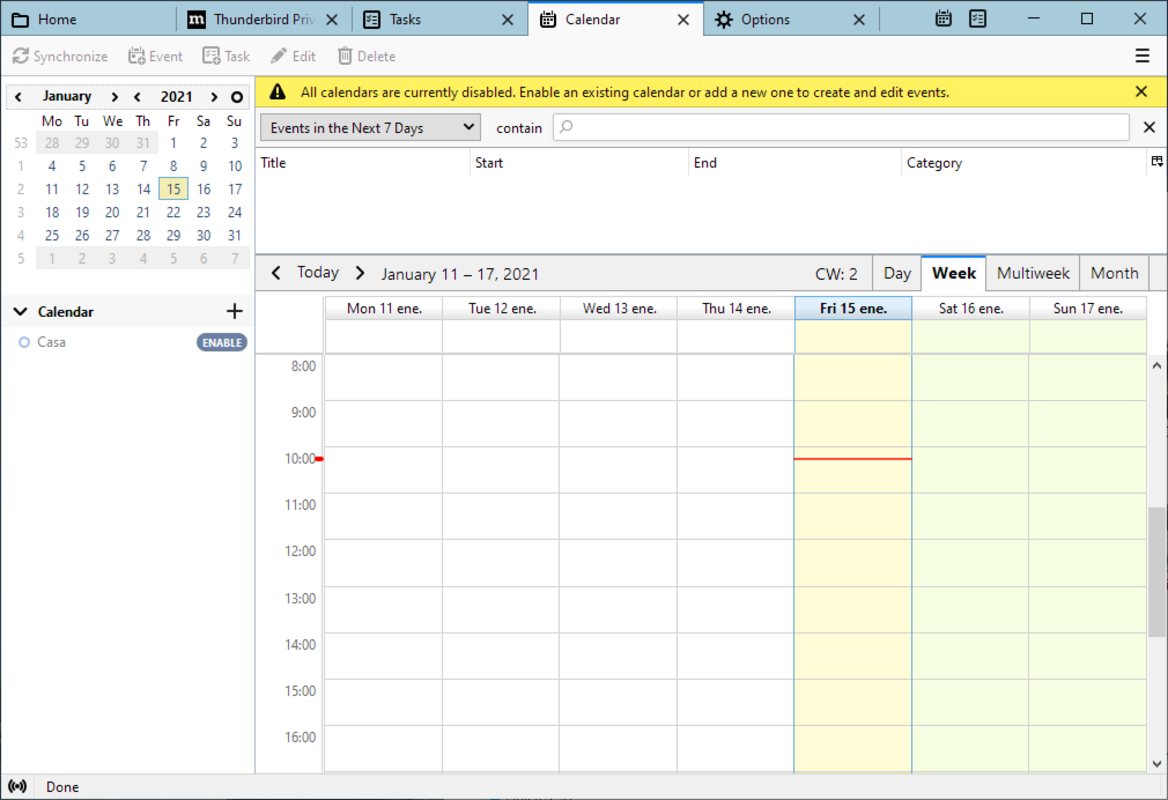
Task: Switch to the Month view tab
Action: pos(1114,273)
